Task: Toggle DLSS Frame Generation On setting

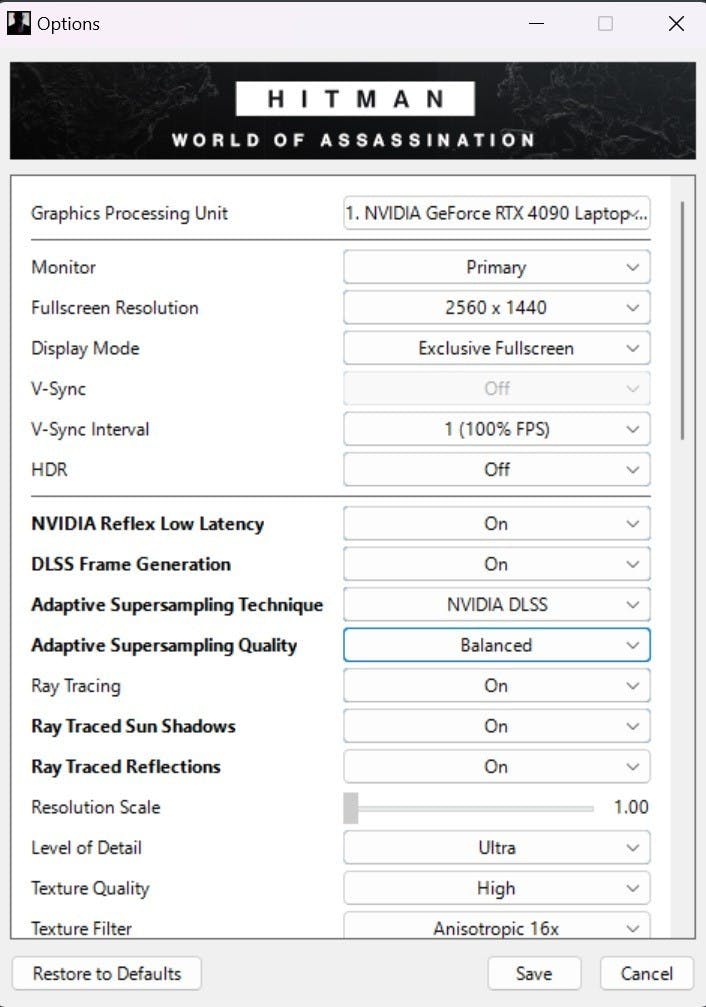Action: (x=497, y=564)
